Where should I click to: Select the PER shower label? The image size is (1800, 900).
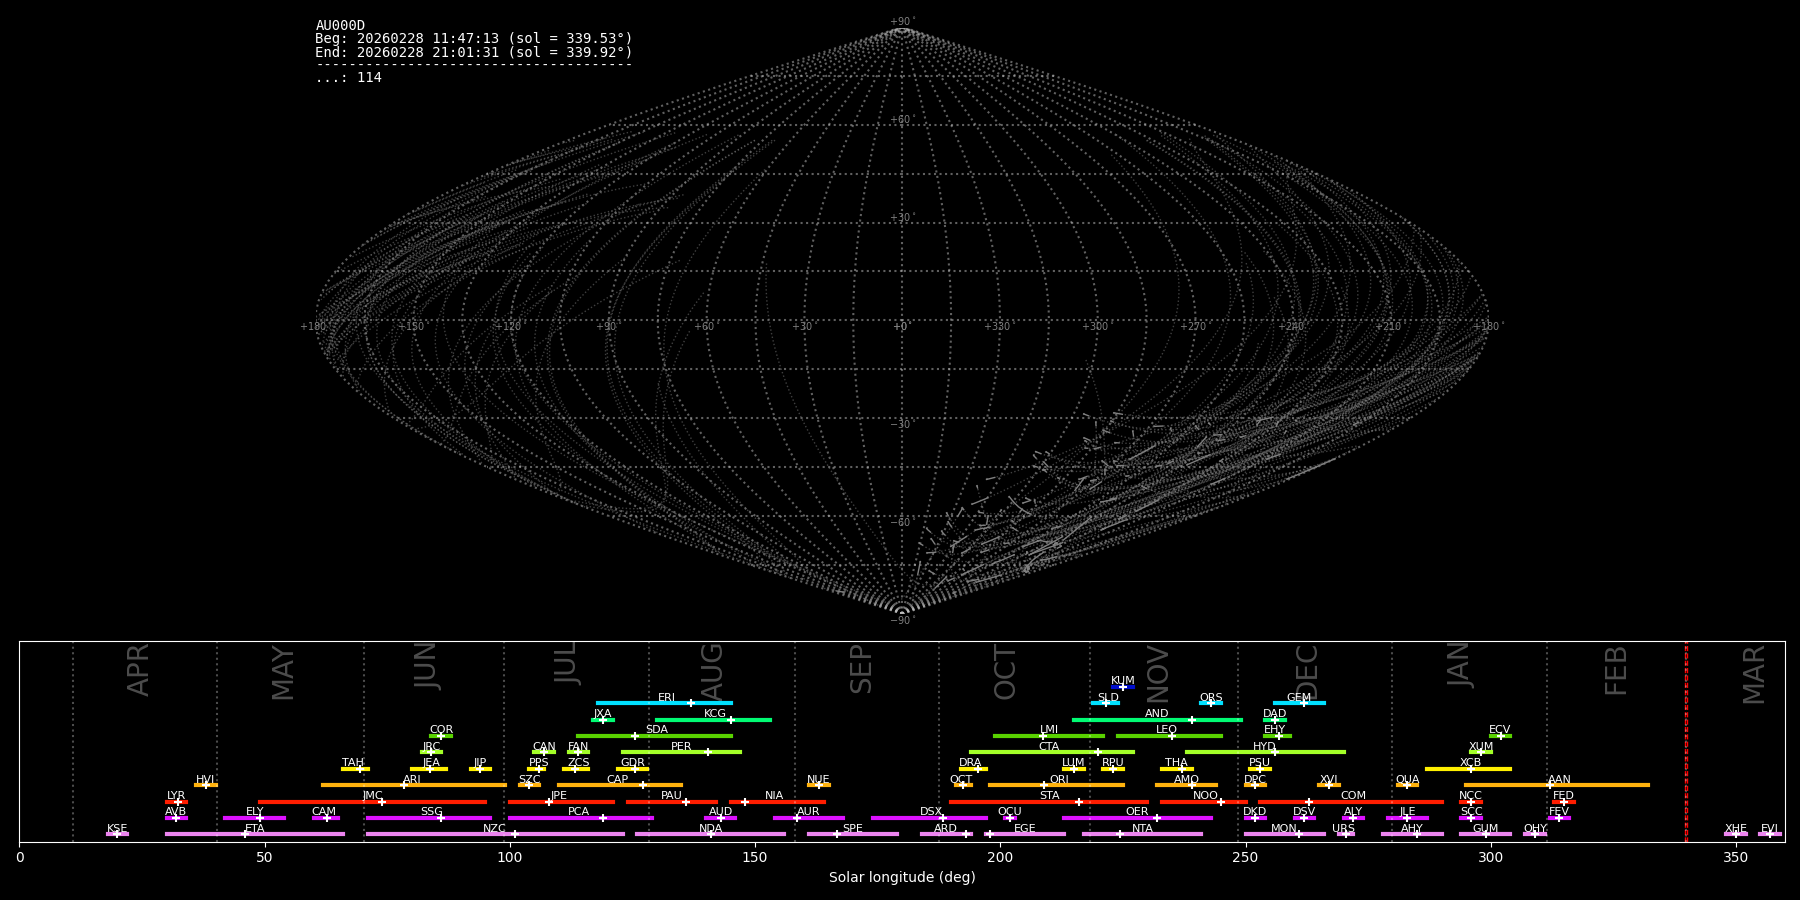click(681, 747)
